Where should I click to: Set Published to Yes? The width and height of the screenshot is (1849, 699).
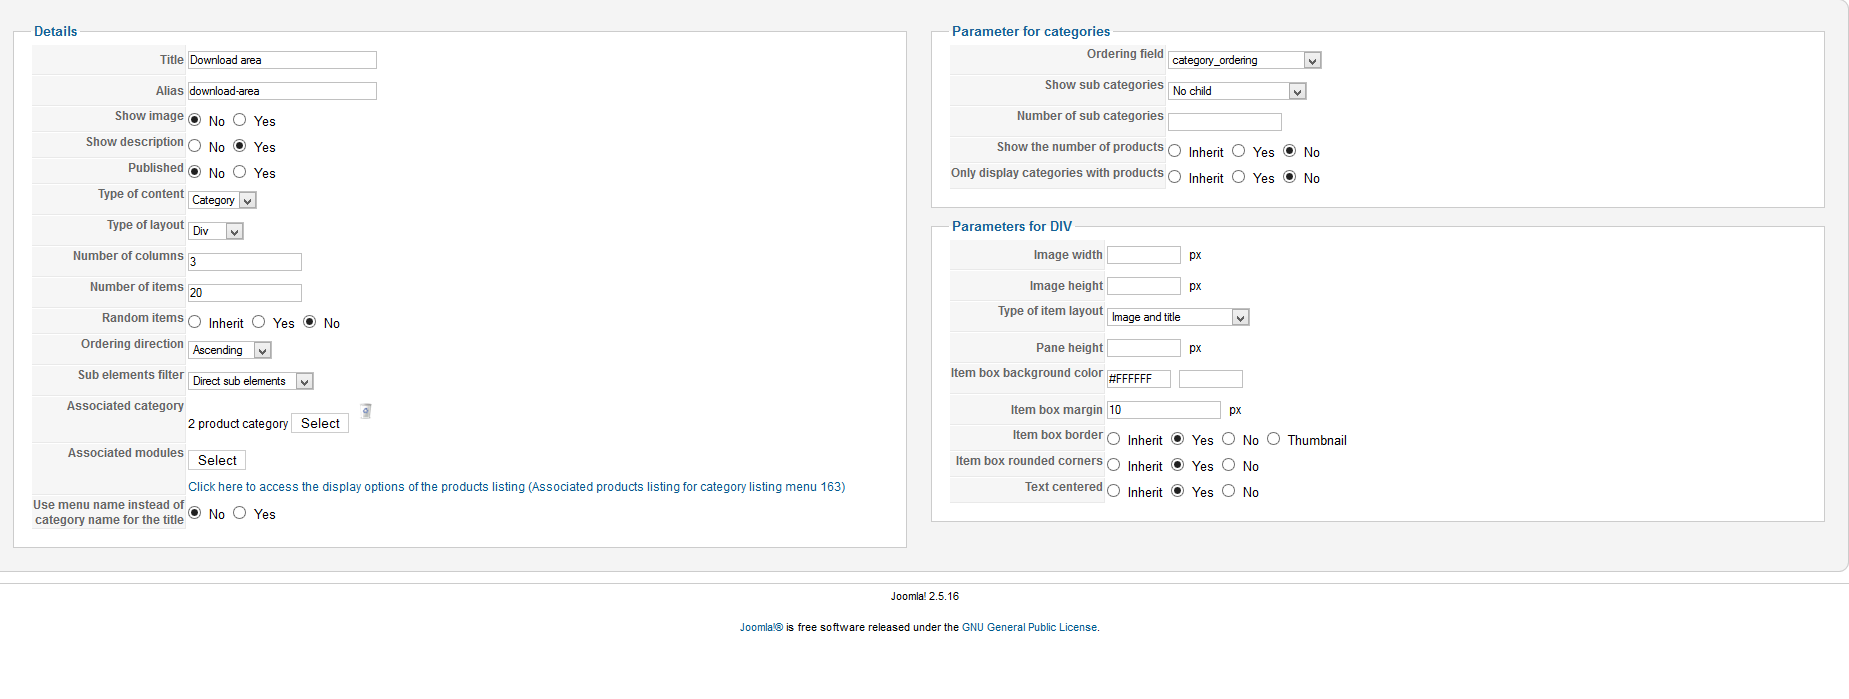tap(240, 172)
